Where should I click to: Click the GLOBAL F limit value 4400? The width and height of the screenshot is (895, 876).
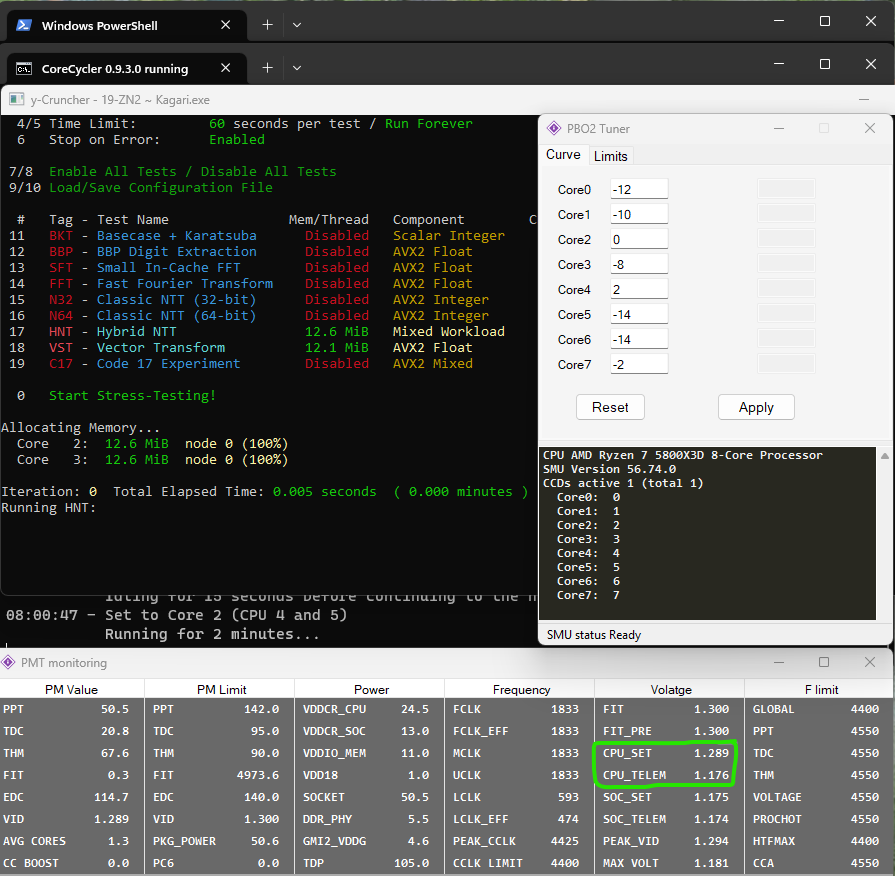point(865,709)
